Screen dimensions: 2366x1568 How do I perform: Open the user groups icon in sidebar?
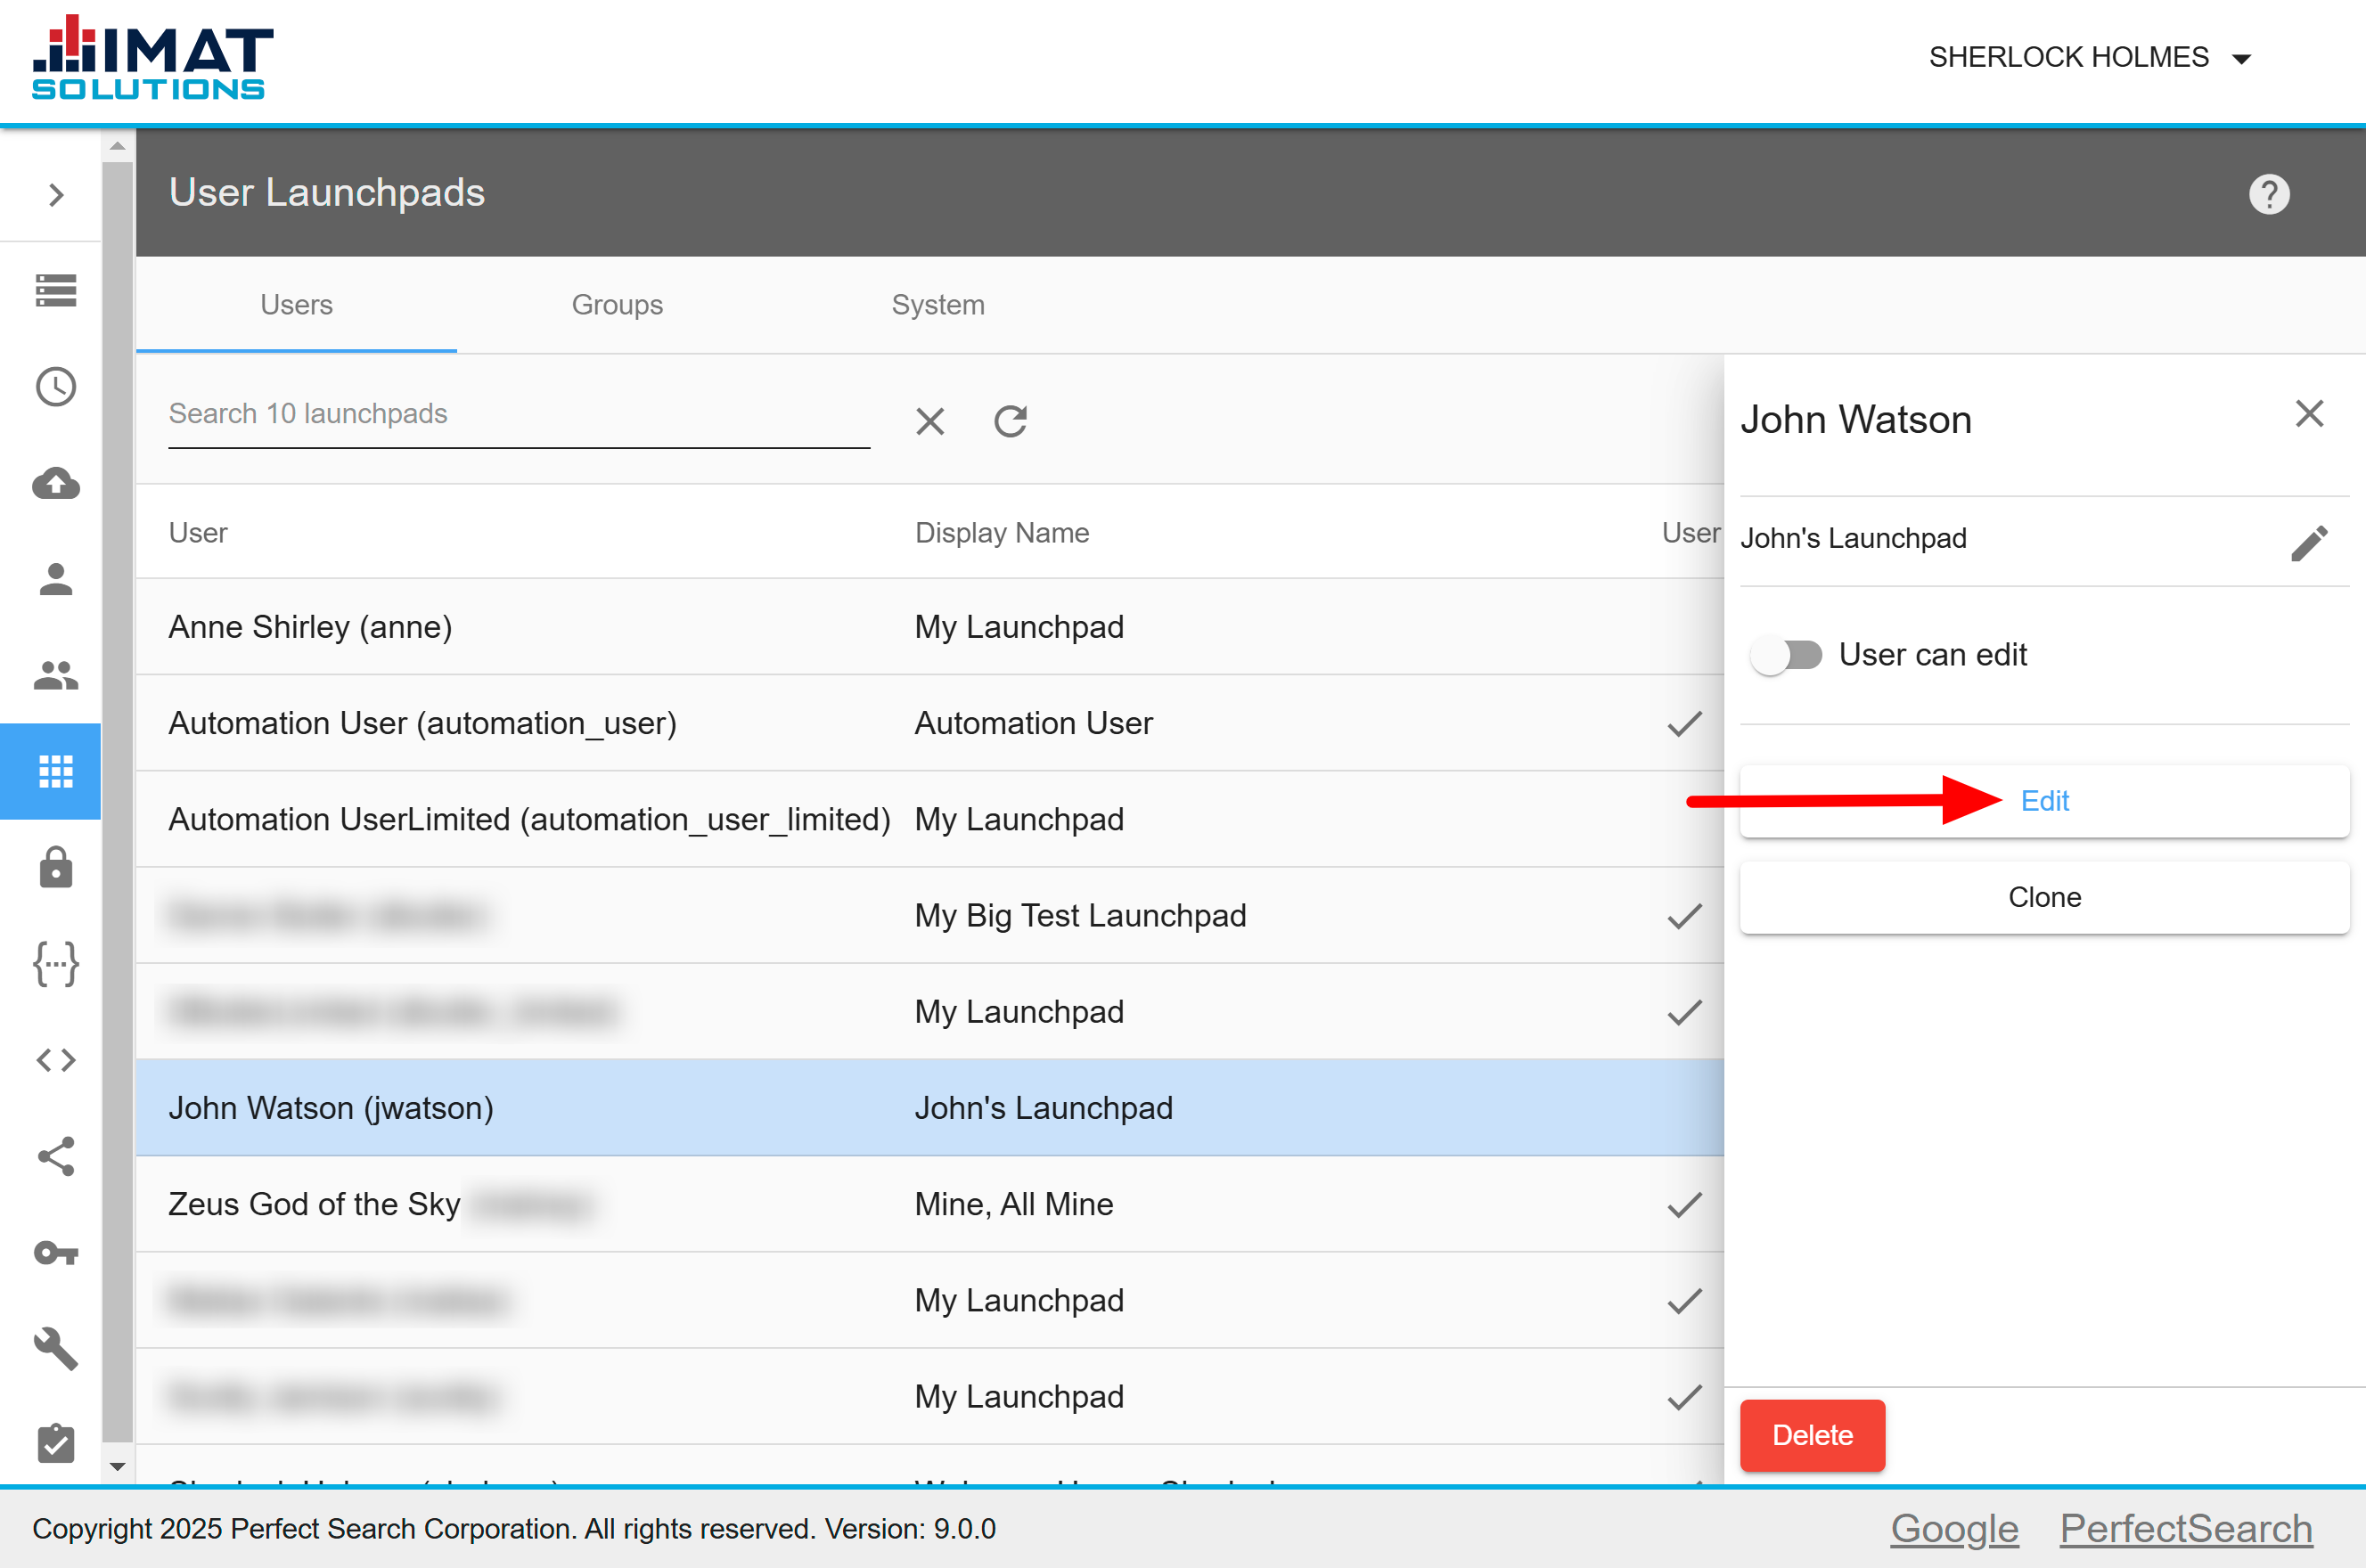[x=56, y=675]
